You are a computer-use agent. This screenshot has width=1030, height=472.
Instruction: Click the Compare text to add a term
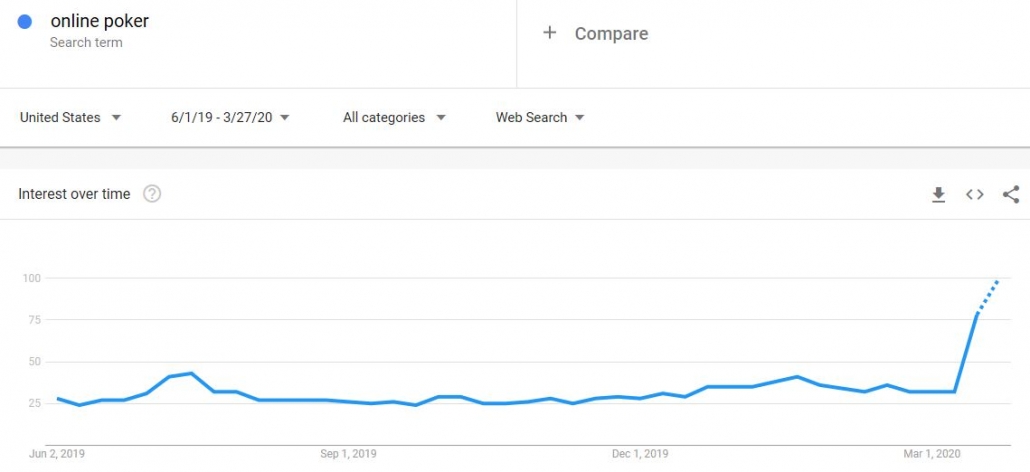click(x=612, y=33)
